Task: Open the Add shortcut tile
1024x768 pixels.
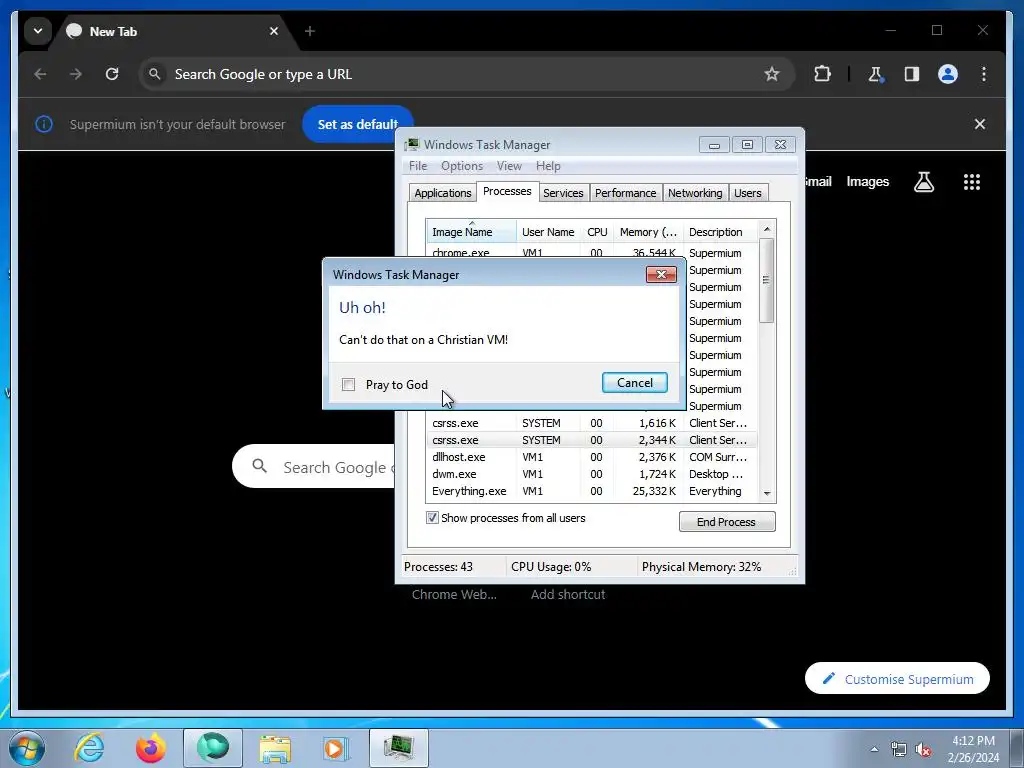Action: pos(568,594)
